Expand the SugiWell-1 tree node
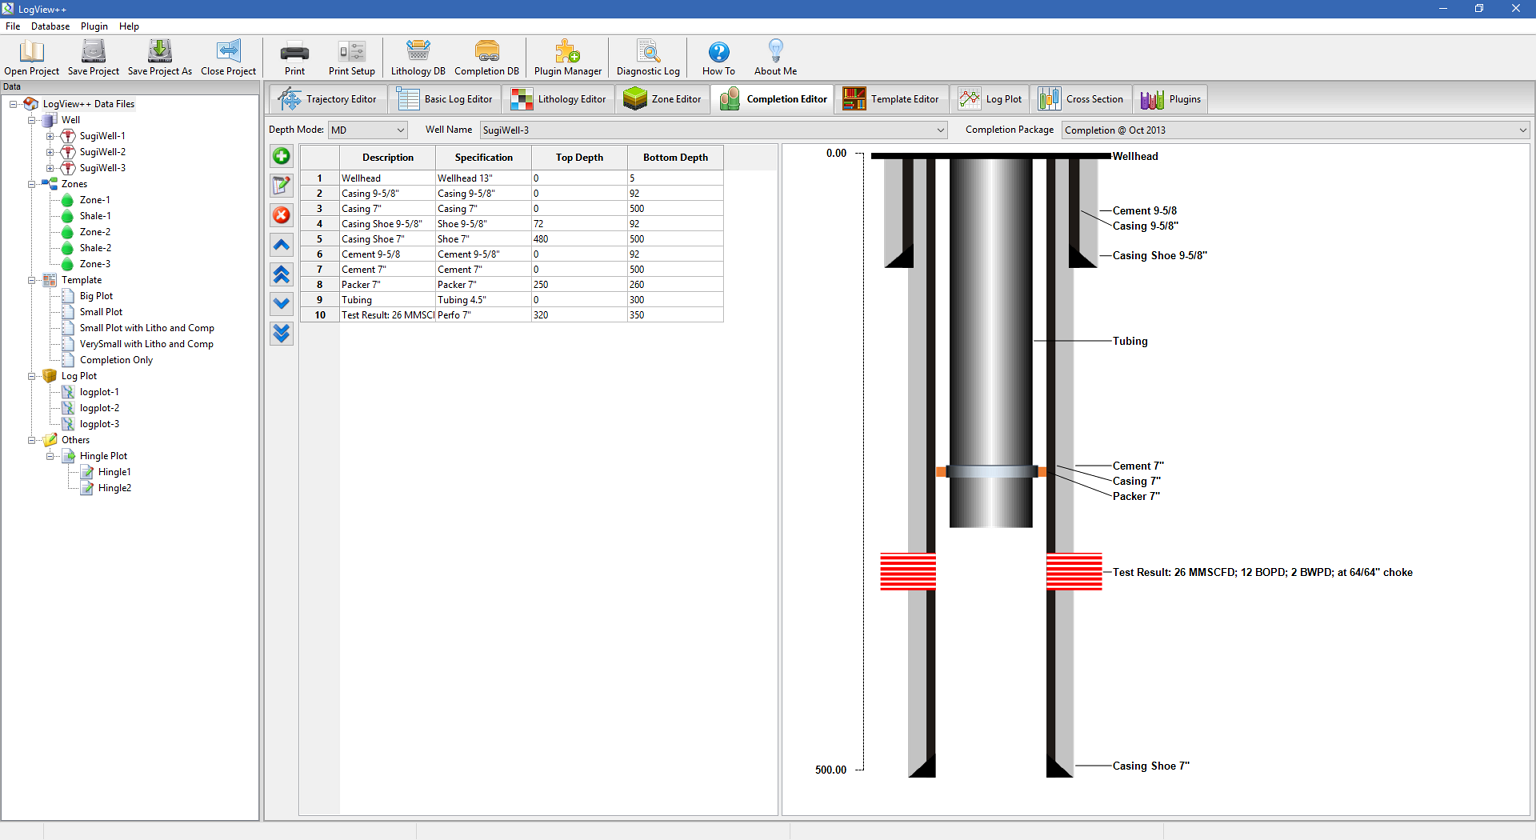The image size is (1536, 840). click(x=50, y=136)
